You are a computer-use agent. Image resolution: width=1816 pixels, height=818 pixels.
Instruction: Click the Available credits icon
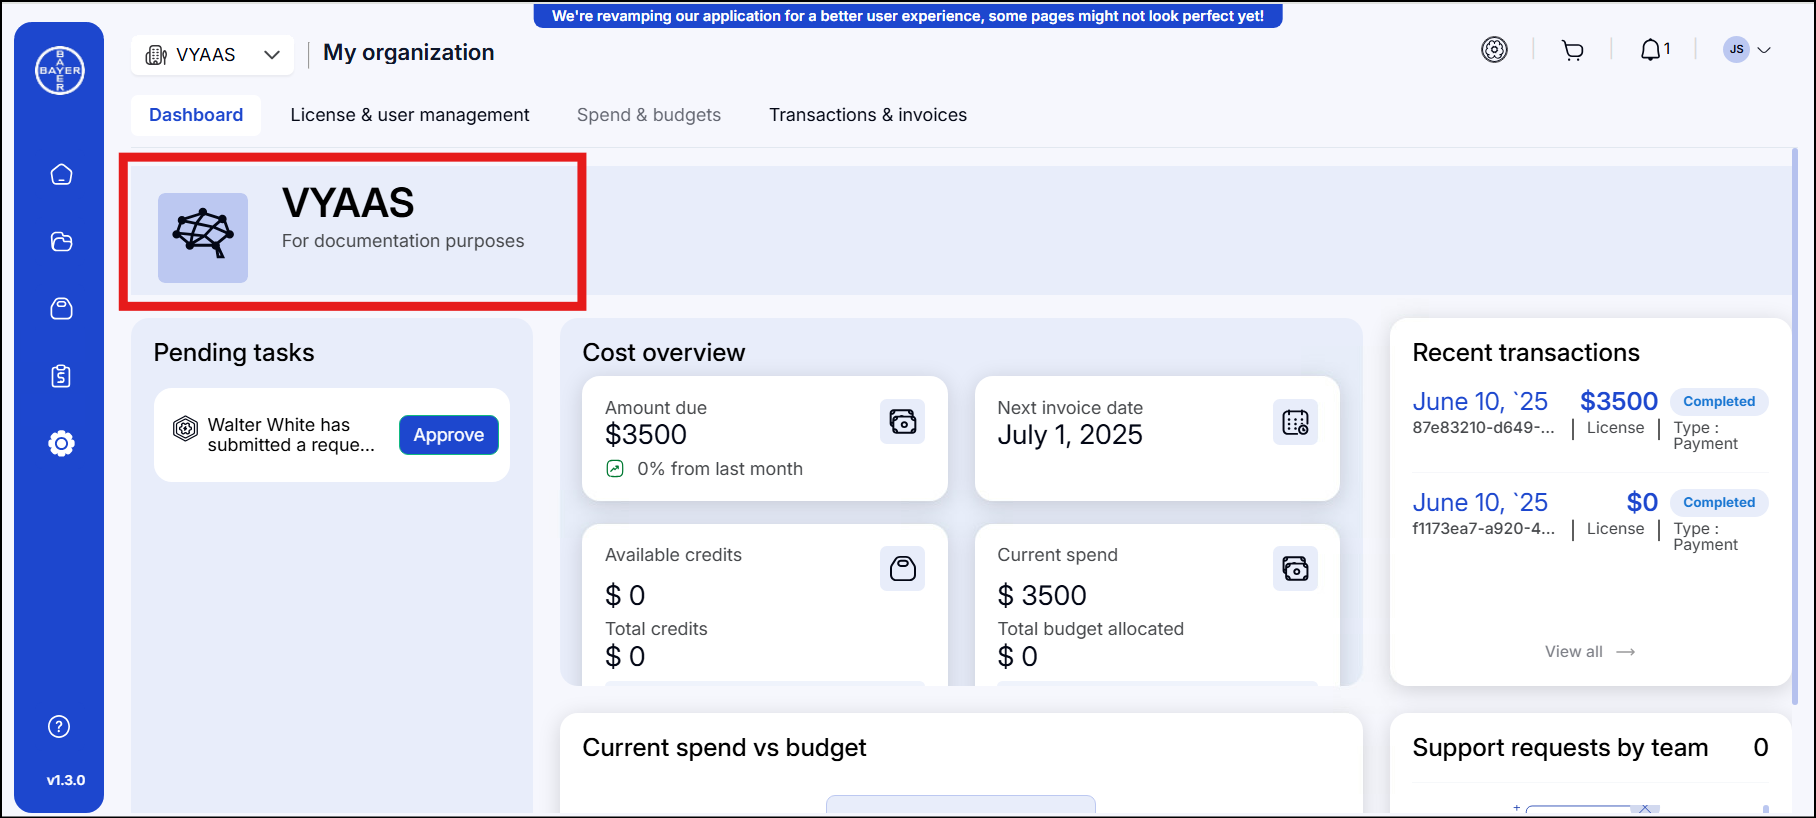coord(903,569)
